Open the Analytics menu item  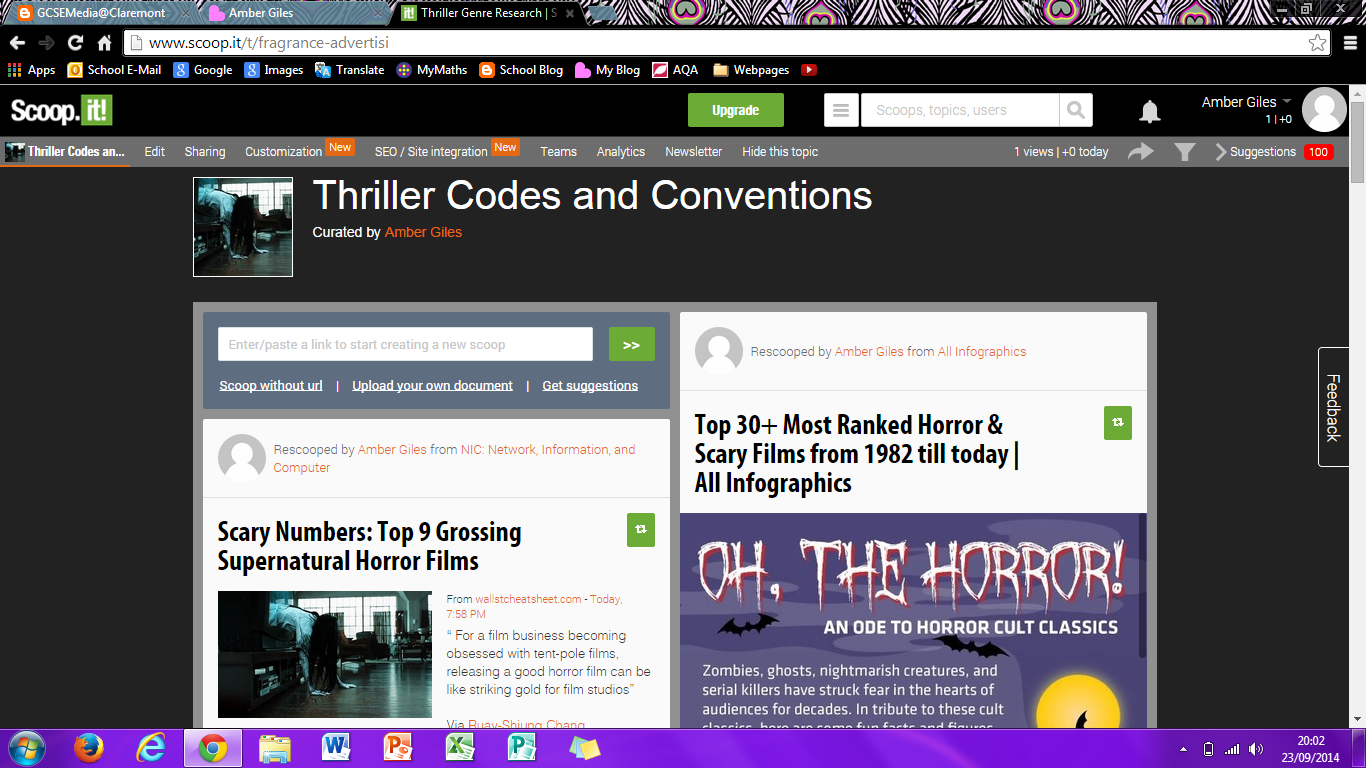tap(621, 152)
